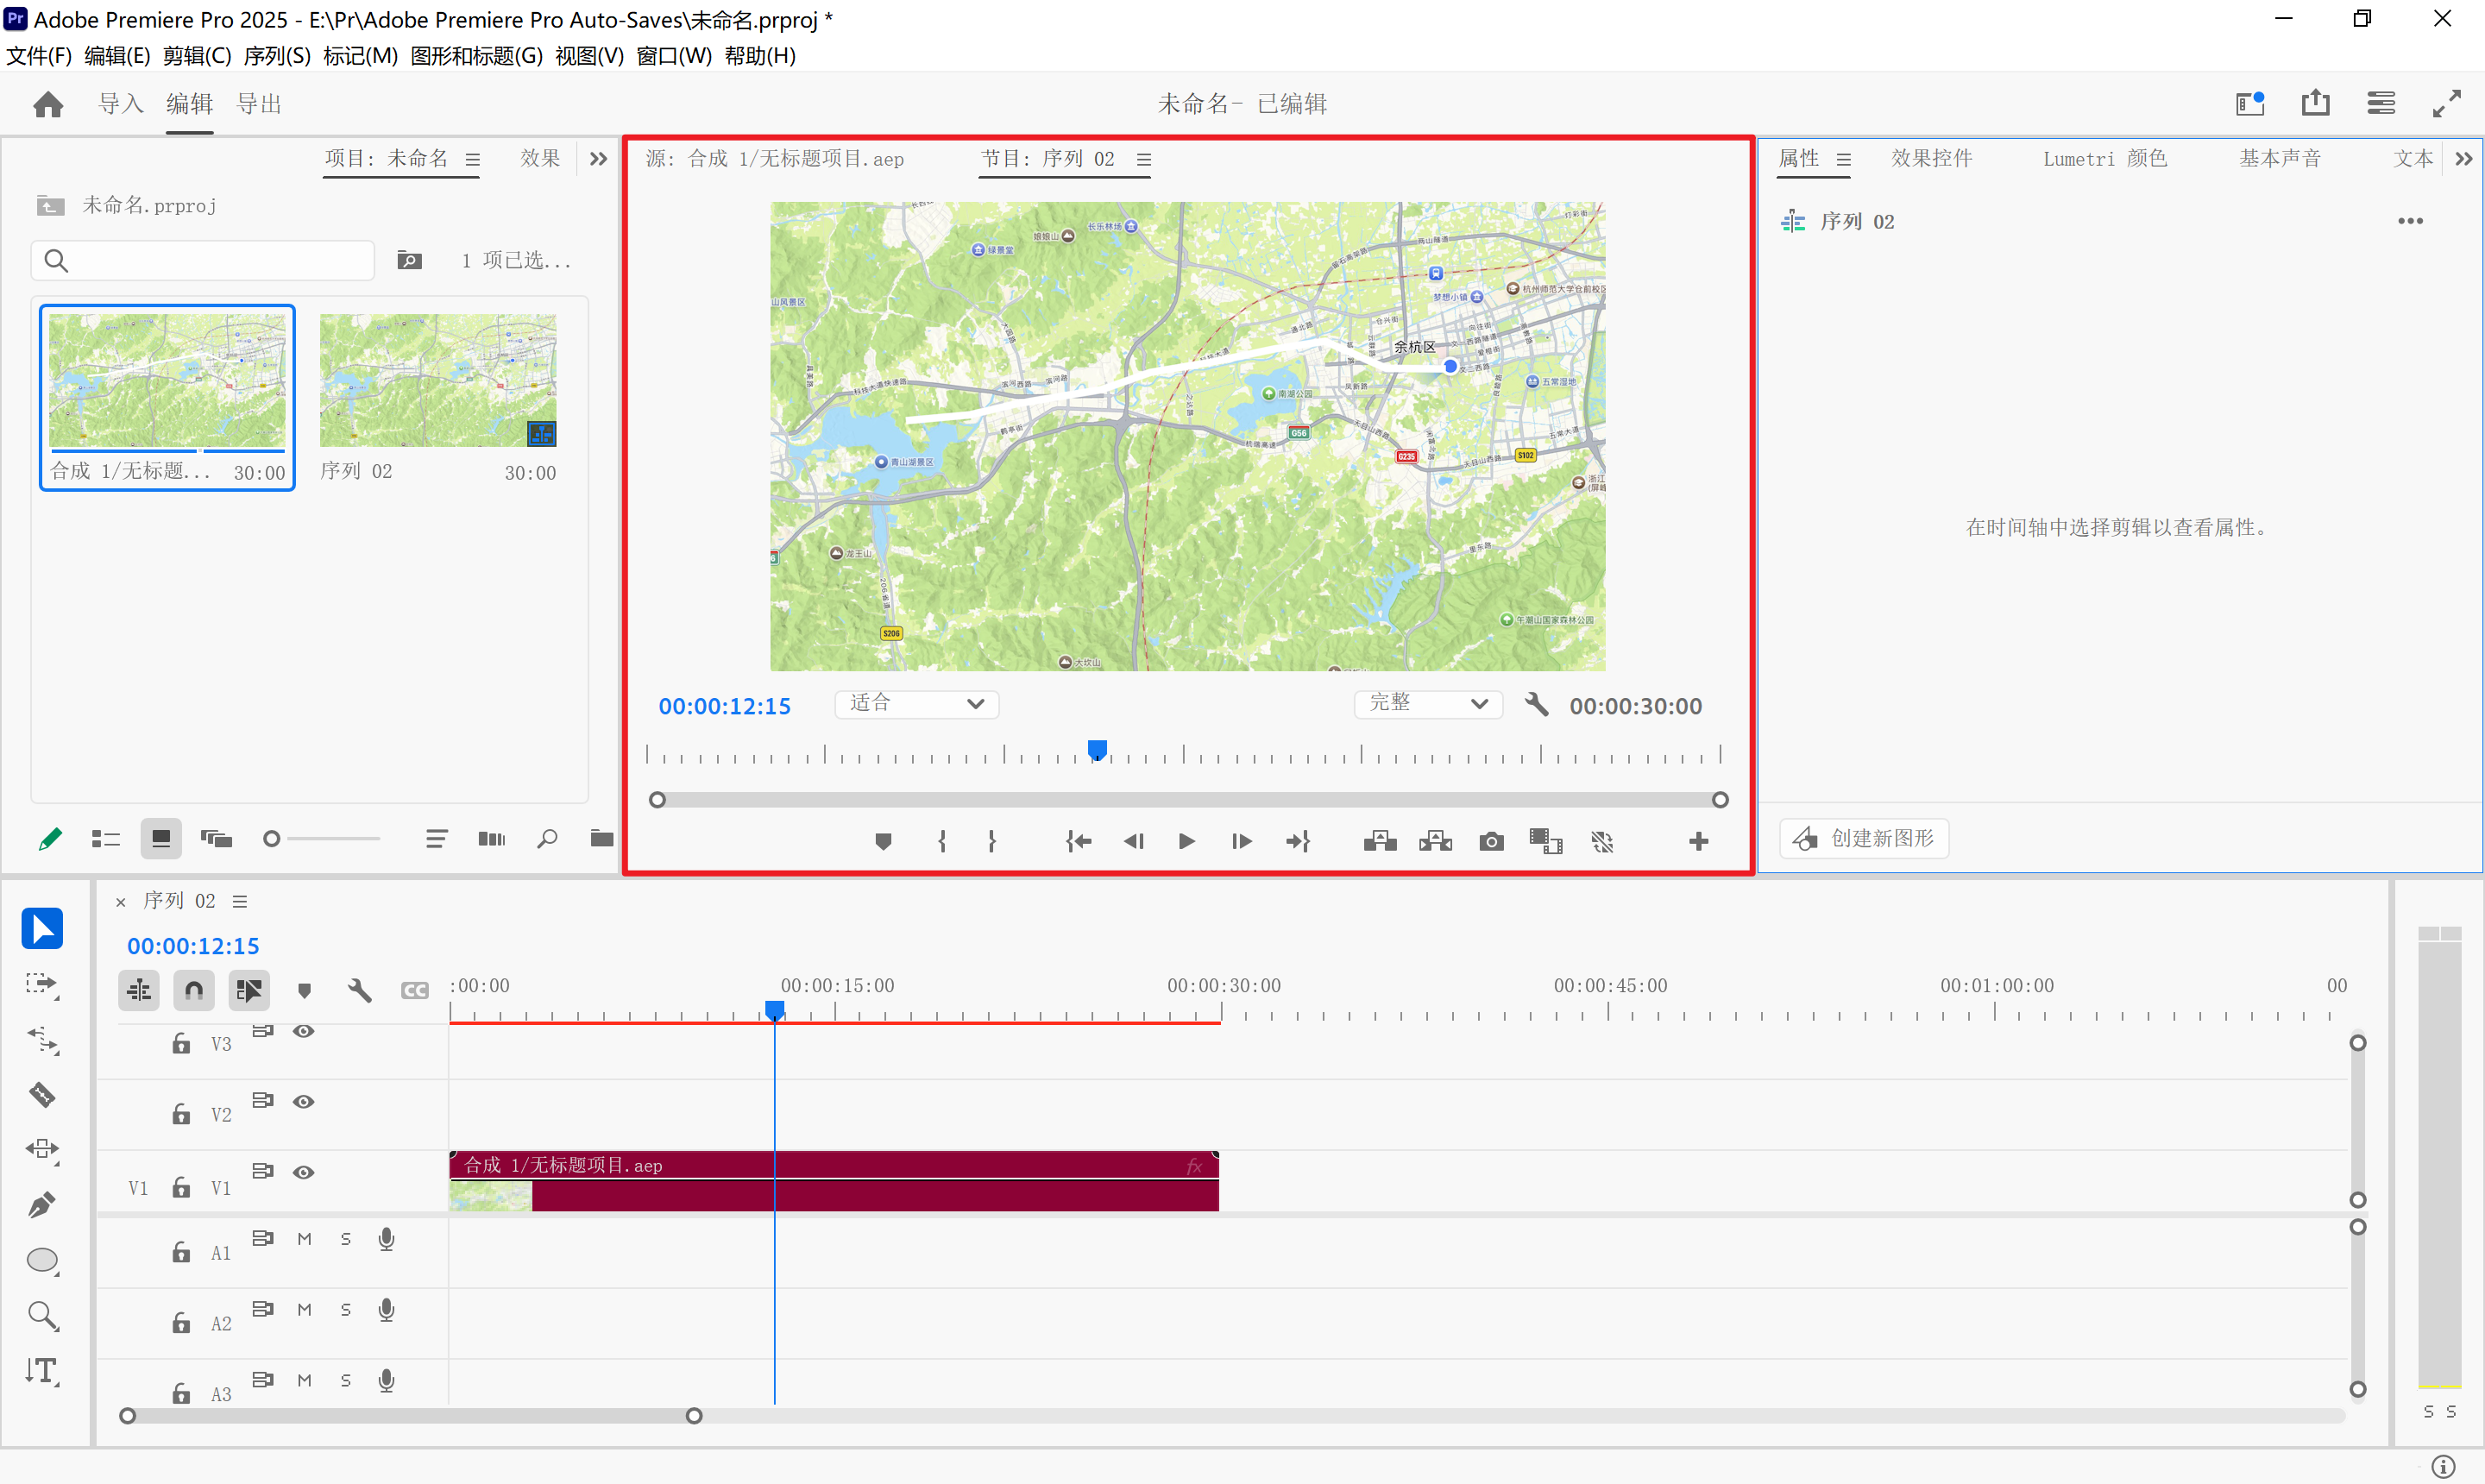Switch to the 导出 workspace
2485x1484 pixels.
[x=259, y=104]
